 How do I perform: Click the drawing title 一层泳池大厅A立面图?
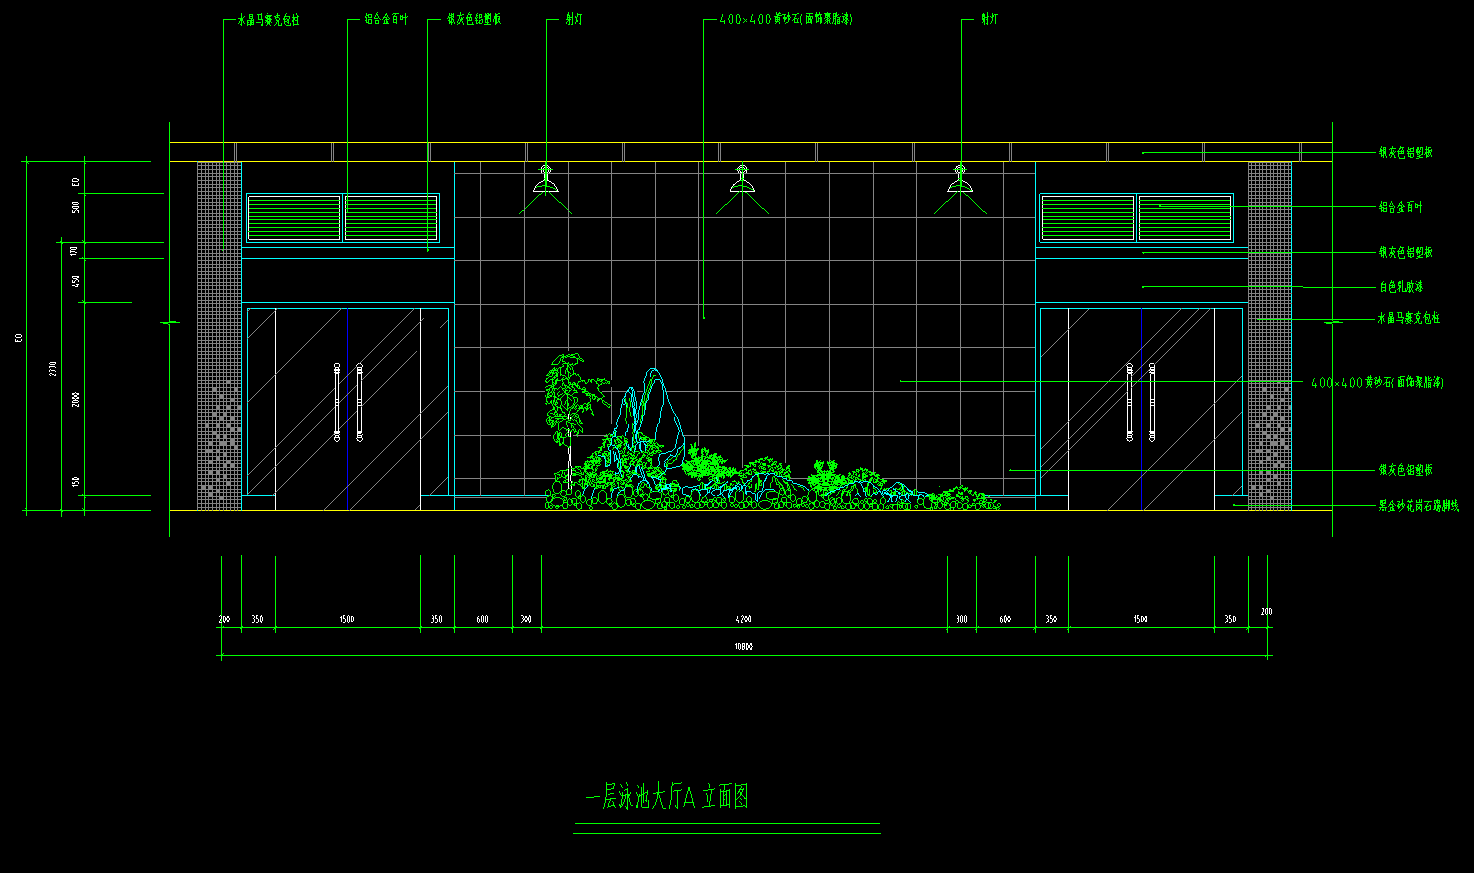[x=667, y=797]
